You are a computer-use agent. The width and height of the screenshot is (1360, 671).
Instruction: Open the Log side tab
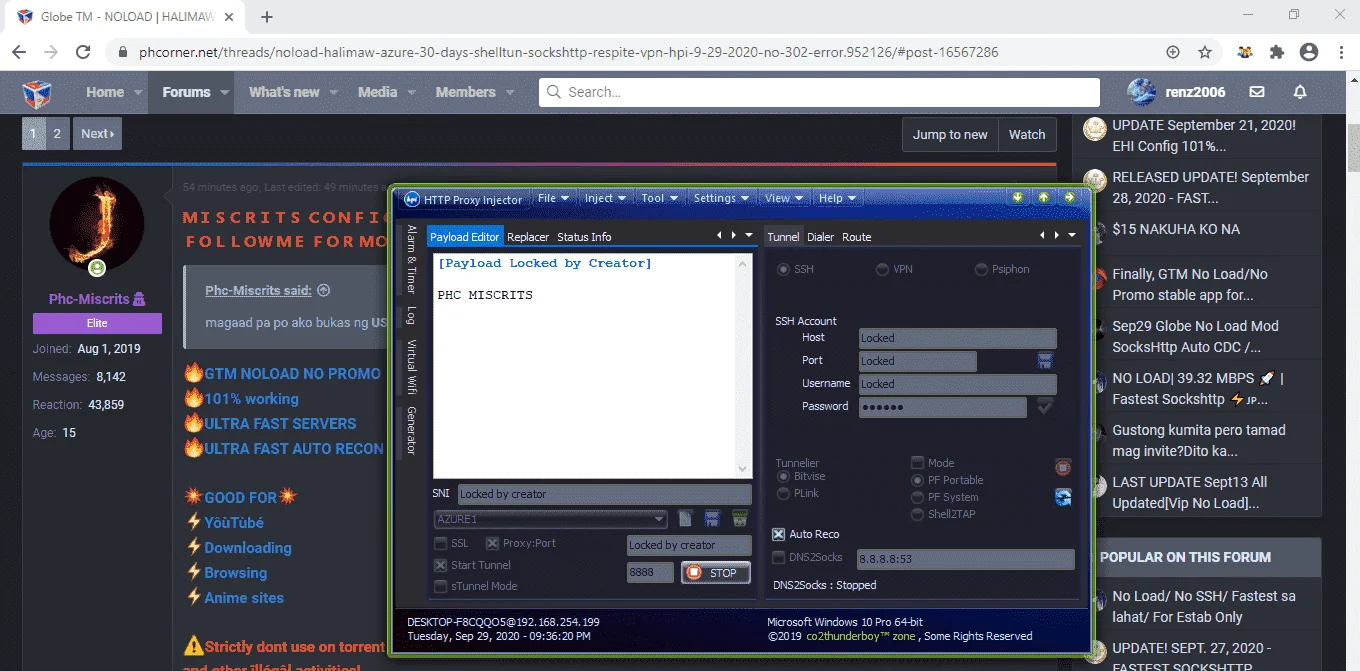click(x=410, y=316)
